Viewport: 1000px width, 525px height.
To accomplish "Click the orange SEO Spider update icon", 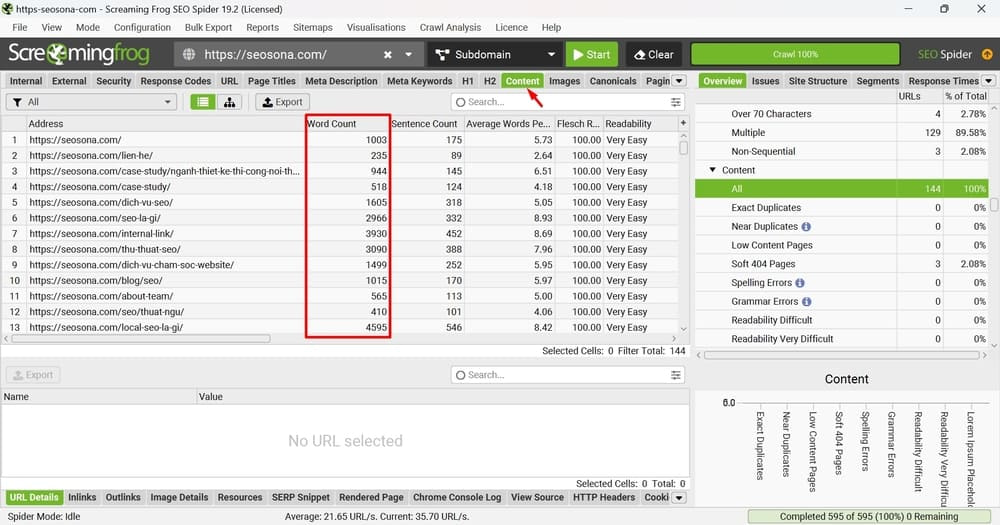I will click(987, 54).
